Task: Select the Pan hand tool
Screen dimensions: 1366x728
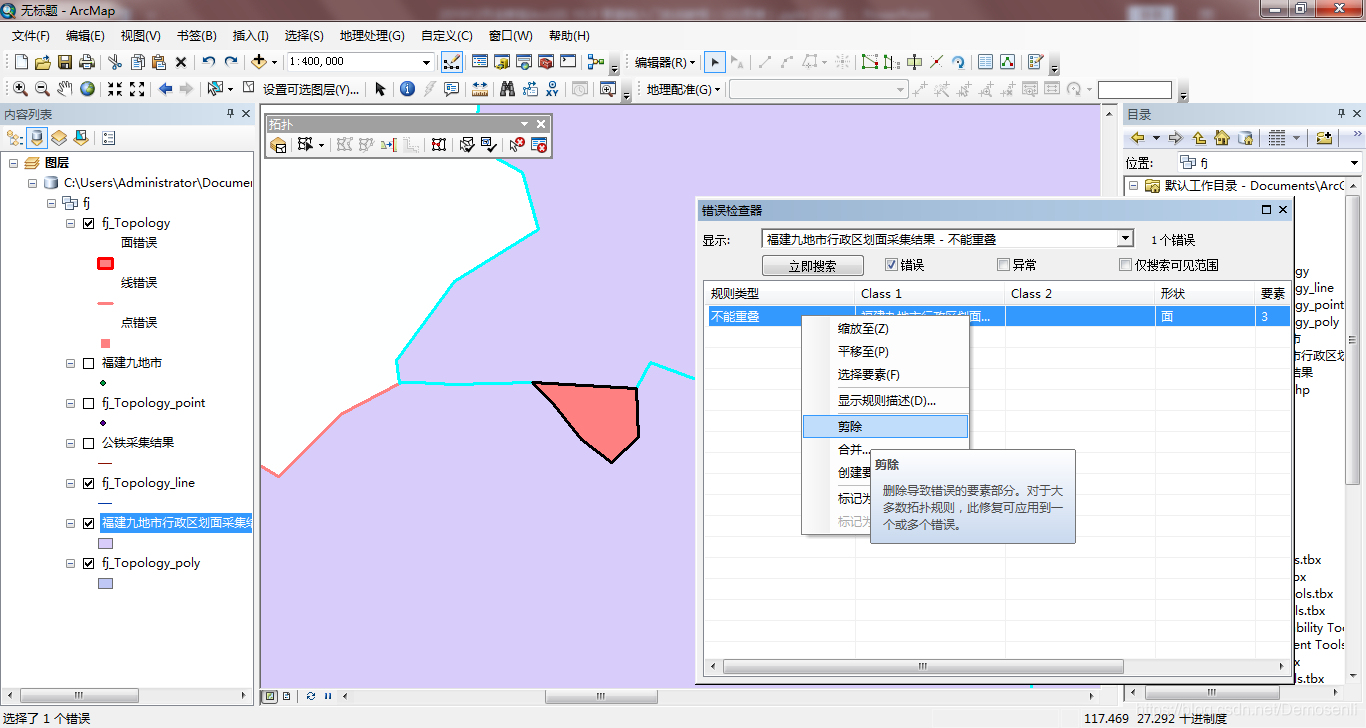Action: tap(65, 89)
